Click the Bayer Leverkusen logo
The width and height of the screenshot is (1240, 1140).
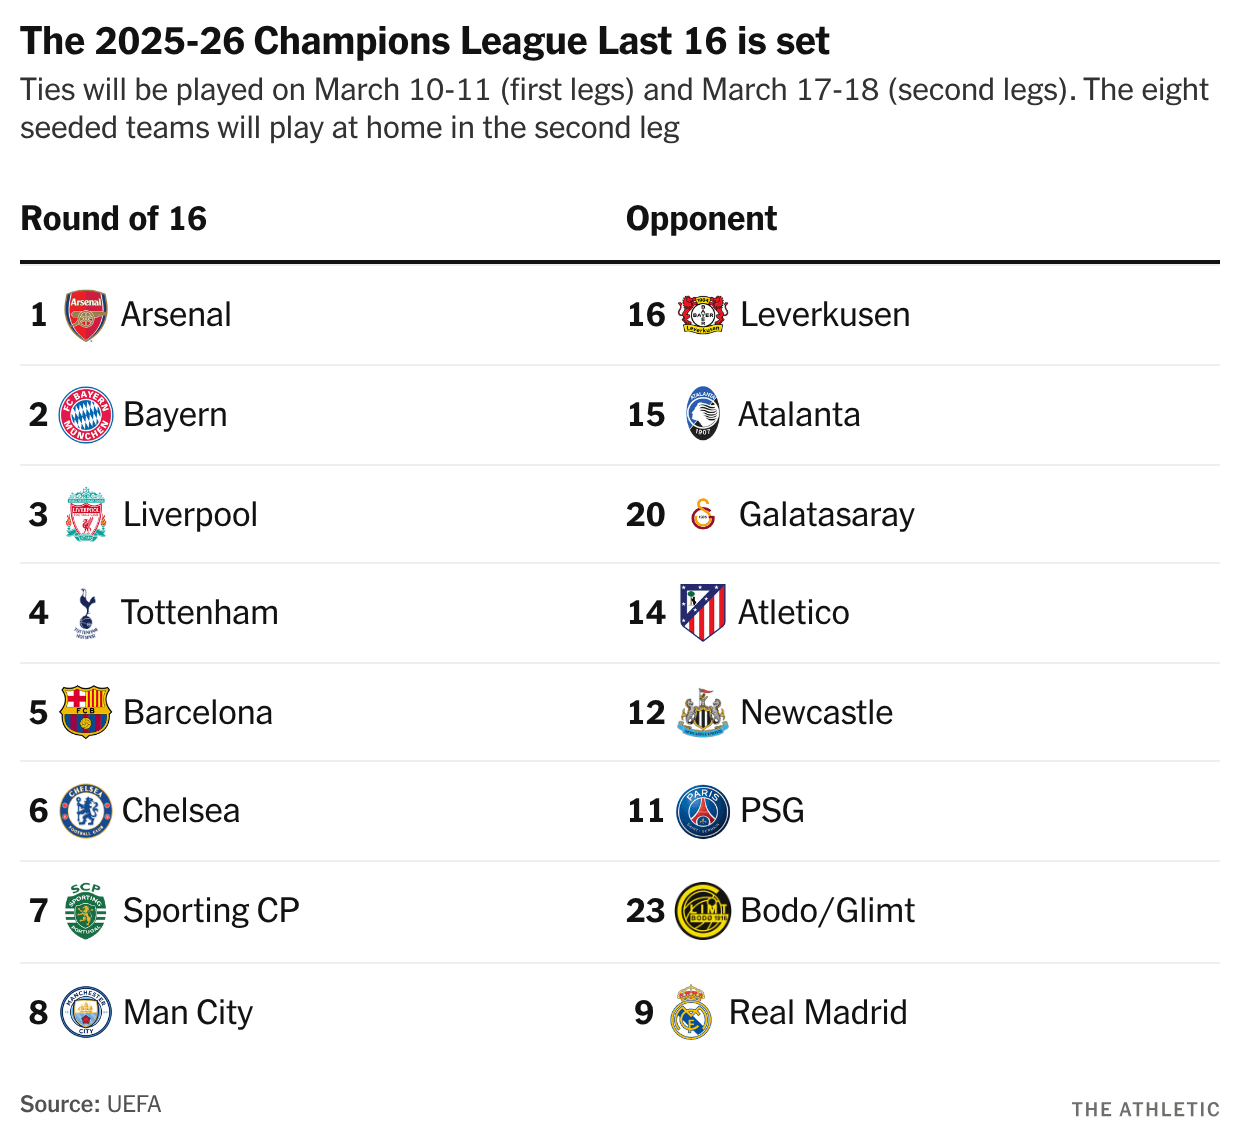point(702,315)
